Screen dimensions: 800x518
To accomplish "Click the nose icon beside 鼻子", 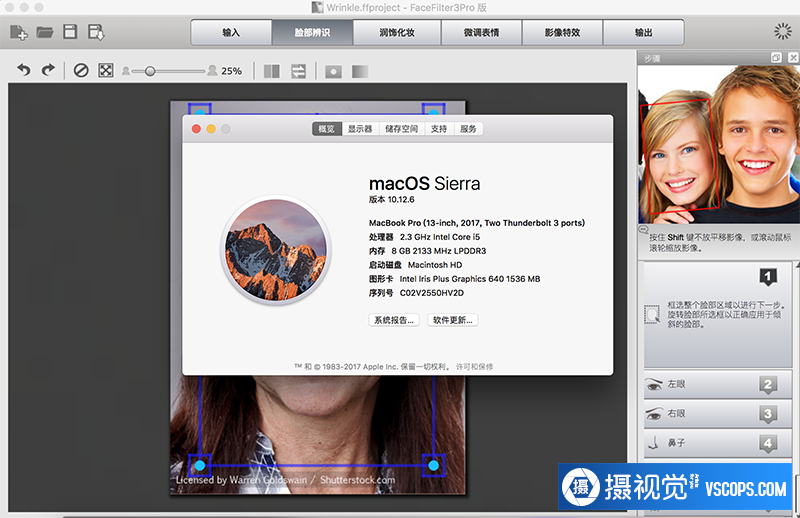I will [x=654, y=442].
